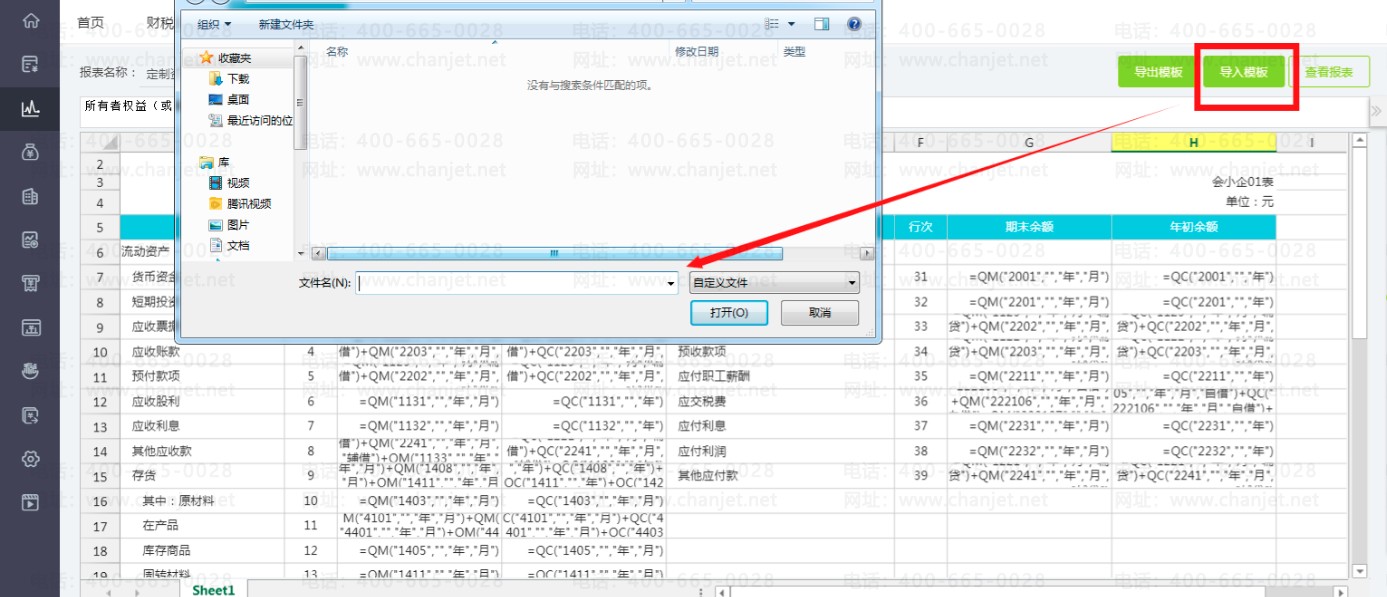
Task: Click 新建文件夹 in dialog toolbar
Action: (x=286, y=24)
